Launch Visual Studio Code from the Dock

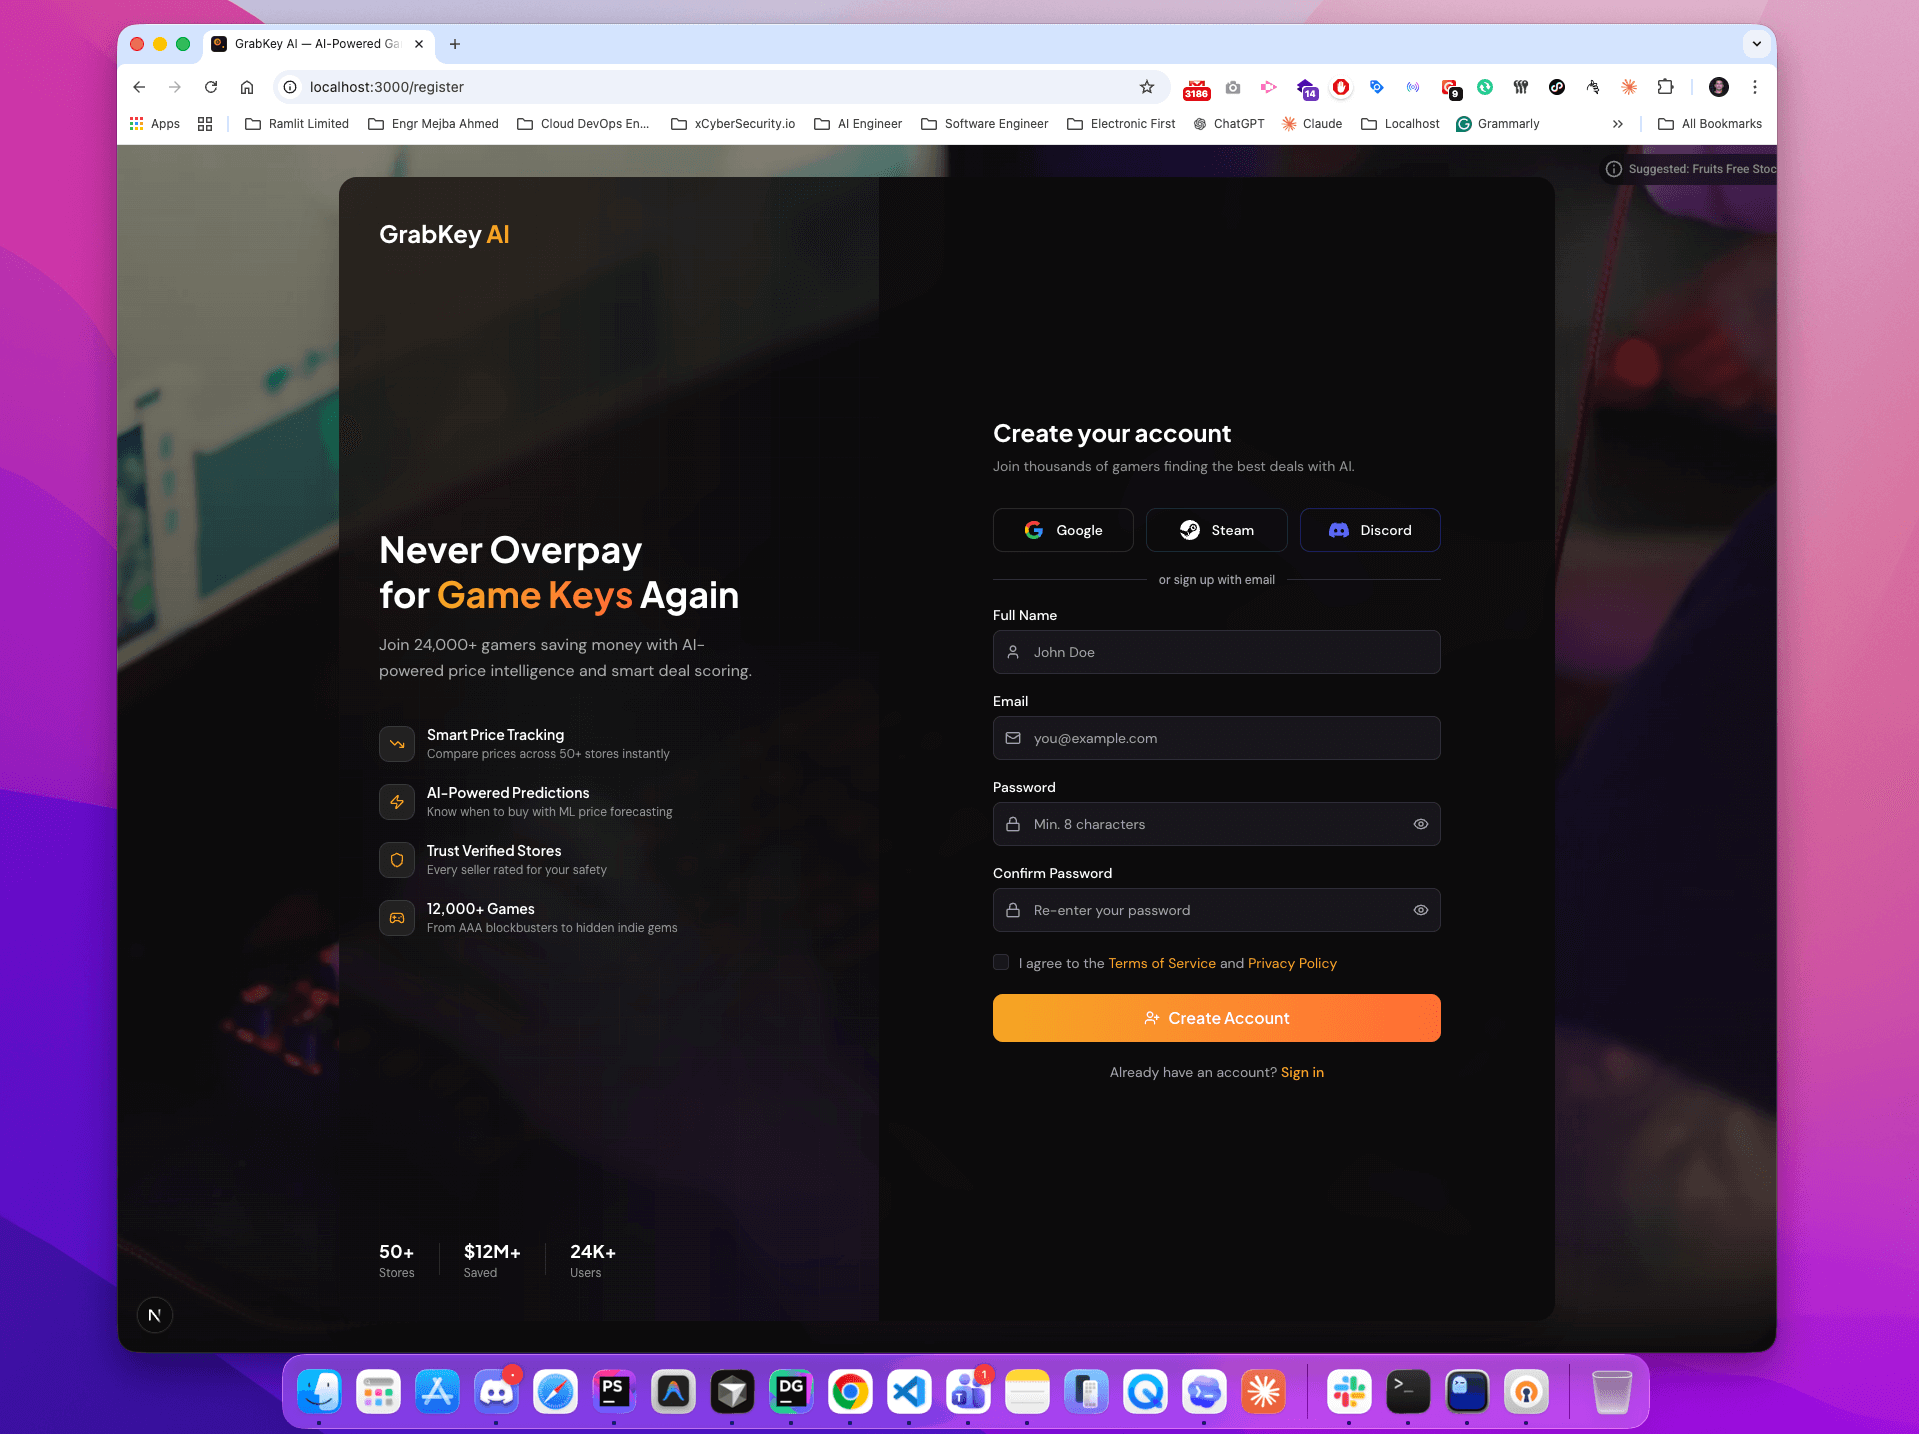[908, 1391]
